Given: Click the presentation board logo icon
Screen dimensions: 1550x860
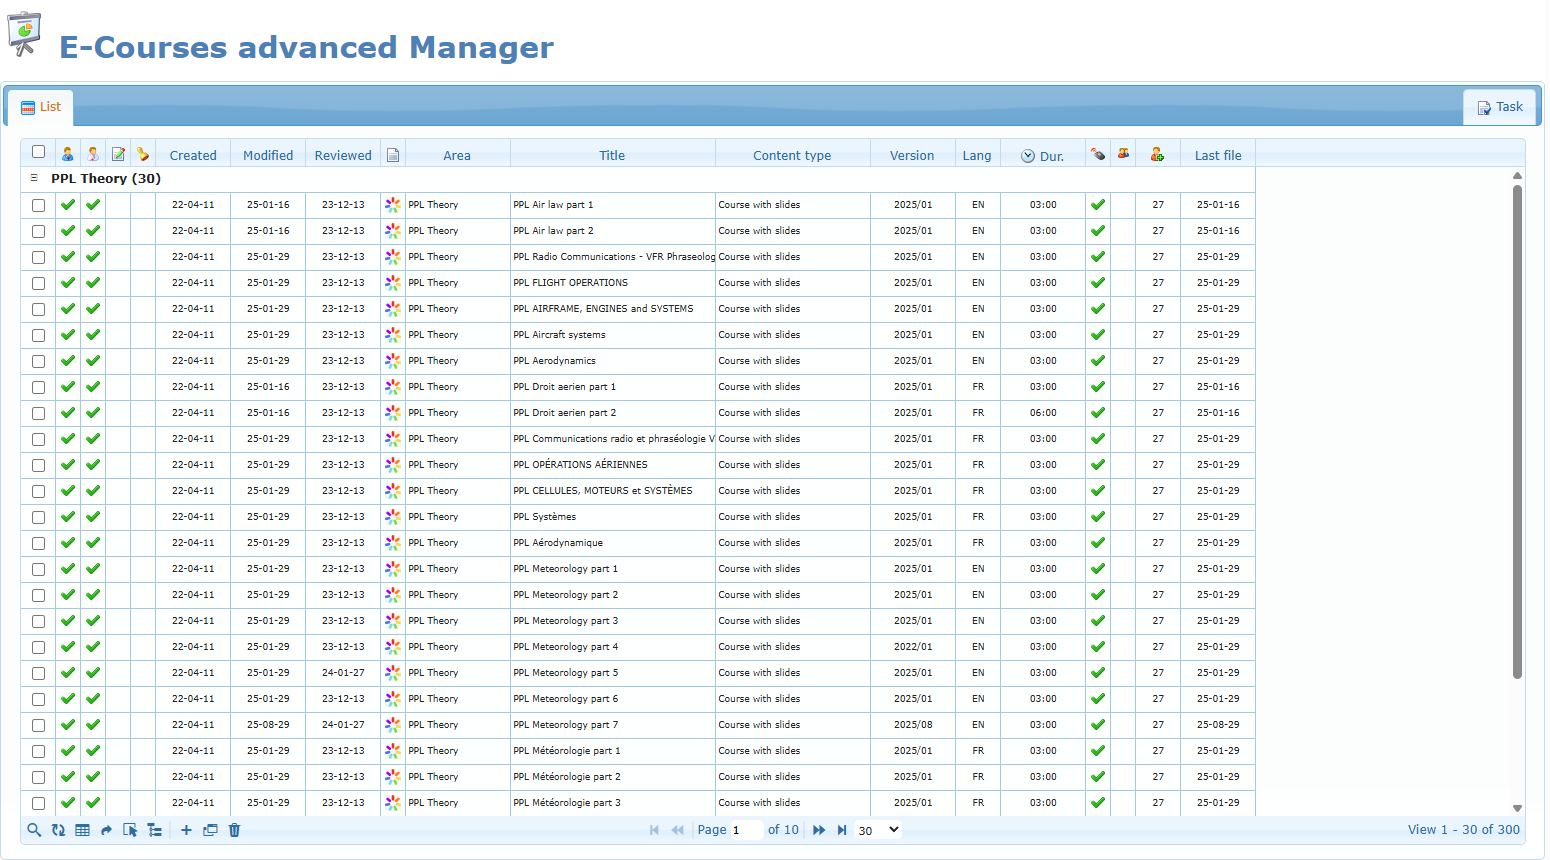Looking at the screenshot, I should [24, 33].
